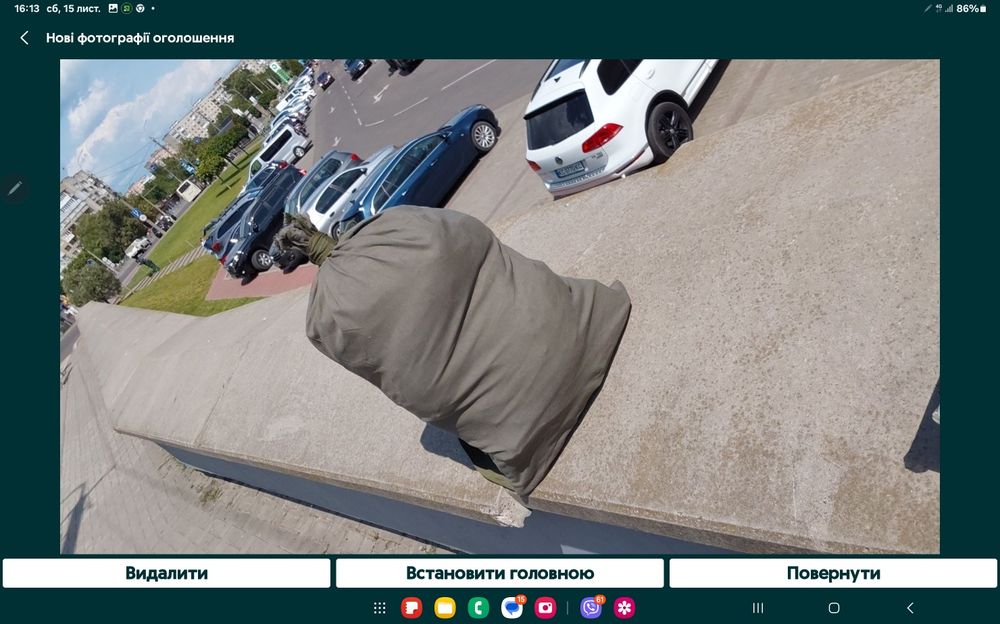This screenshot has height=624, width=1000.
Task: Tap the battery 86% indicator
Action: pyautogui.click(x=971, y=8)
